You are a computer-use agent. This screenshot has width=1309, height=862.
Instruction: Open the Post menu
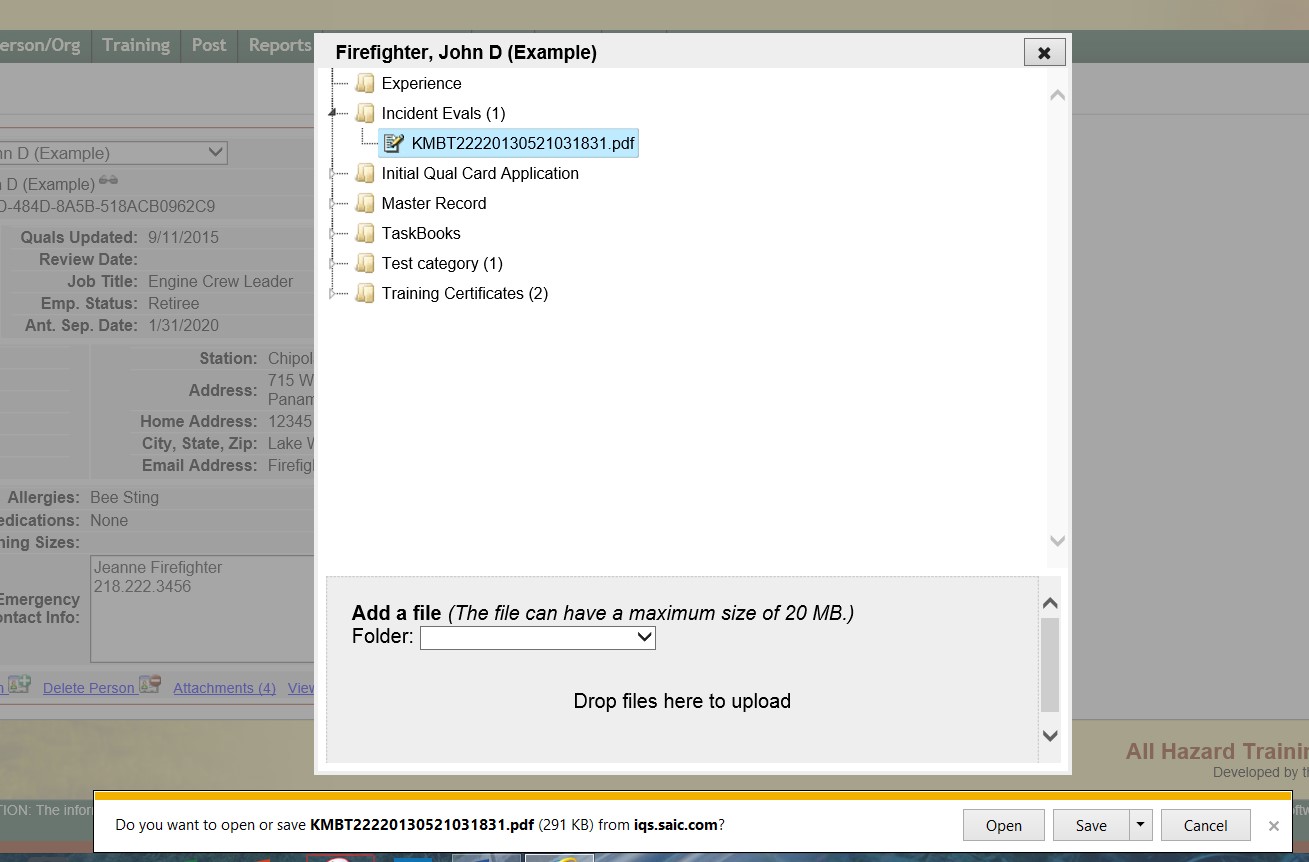tap(209, 45)
